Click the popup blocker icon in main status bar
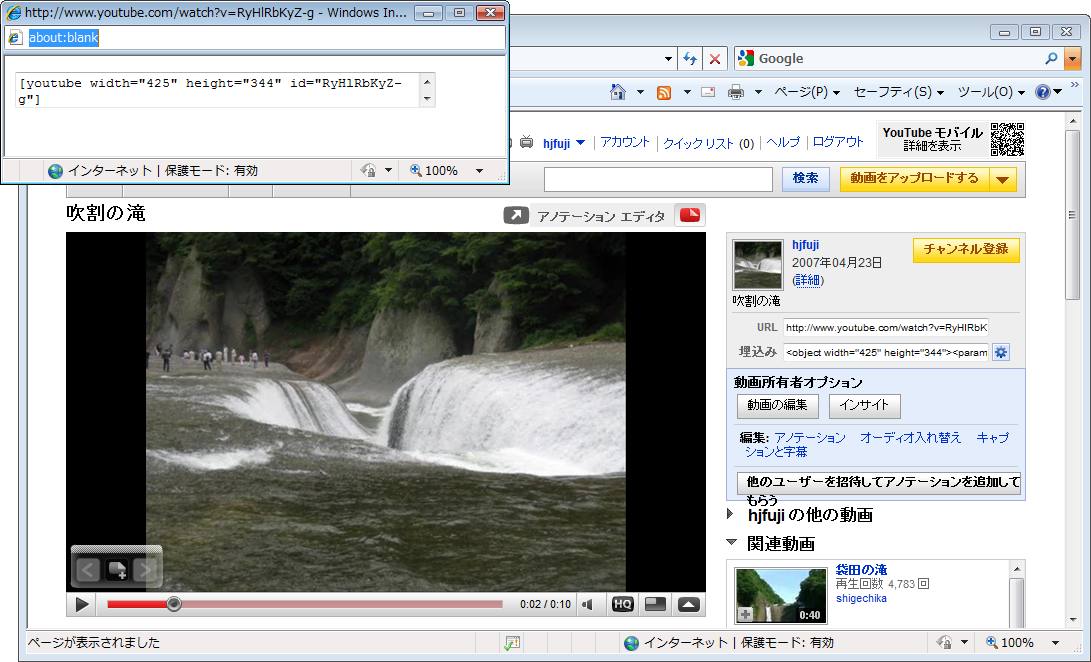Screen dimensions: 1091x662 click(512, 643)
